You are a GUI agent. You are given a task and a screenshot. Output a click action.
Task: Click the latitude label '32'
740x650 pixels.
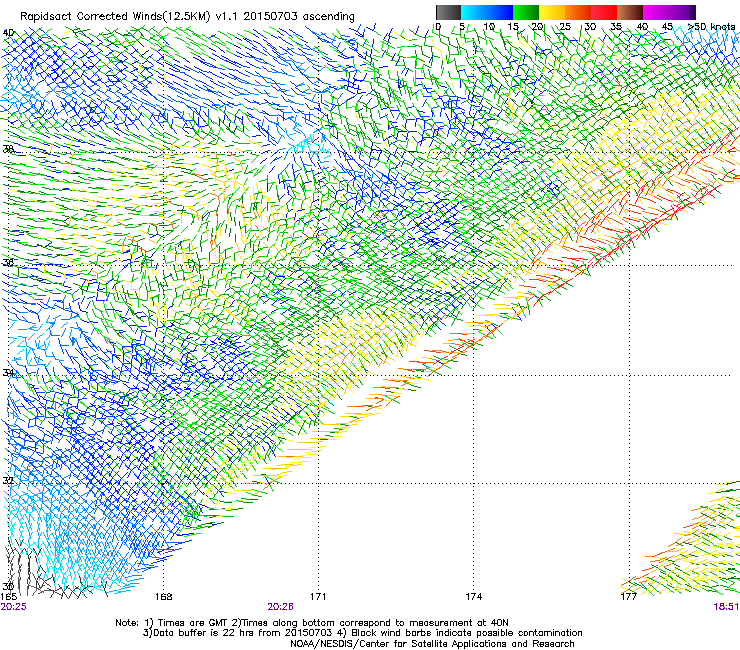8,481
